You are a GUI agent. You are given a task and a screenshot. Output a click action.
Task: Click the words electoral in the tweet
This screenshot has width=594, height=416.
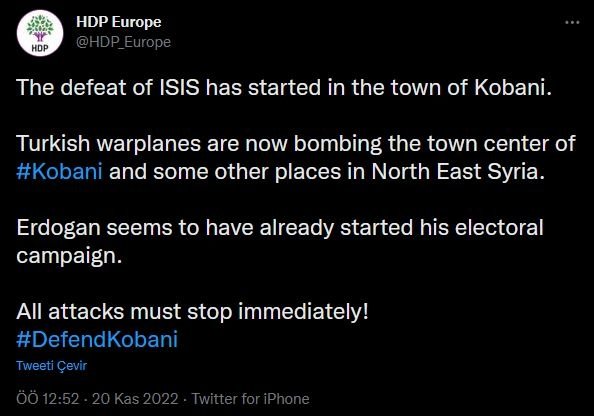(x=499, y=228)
